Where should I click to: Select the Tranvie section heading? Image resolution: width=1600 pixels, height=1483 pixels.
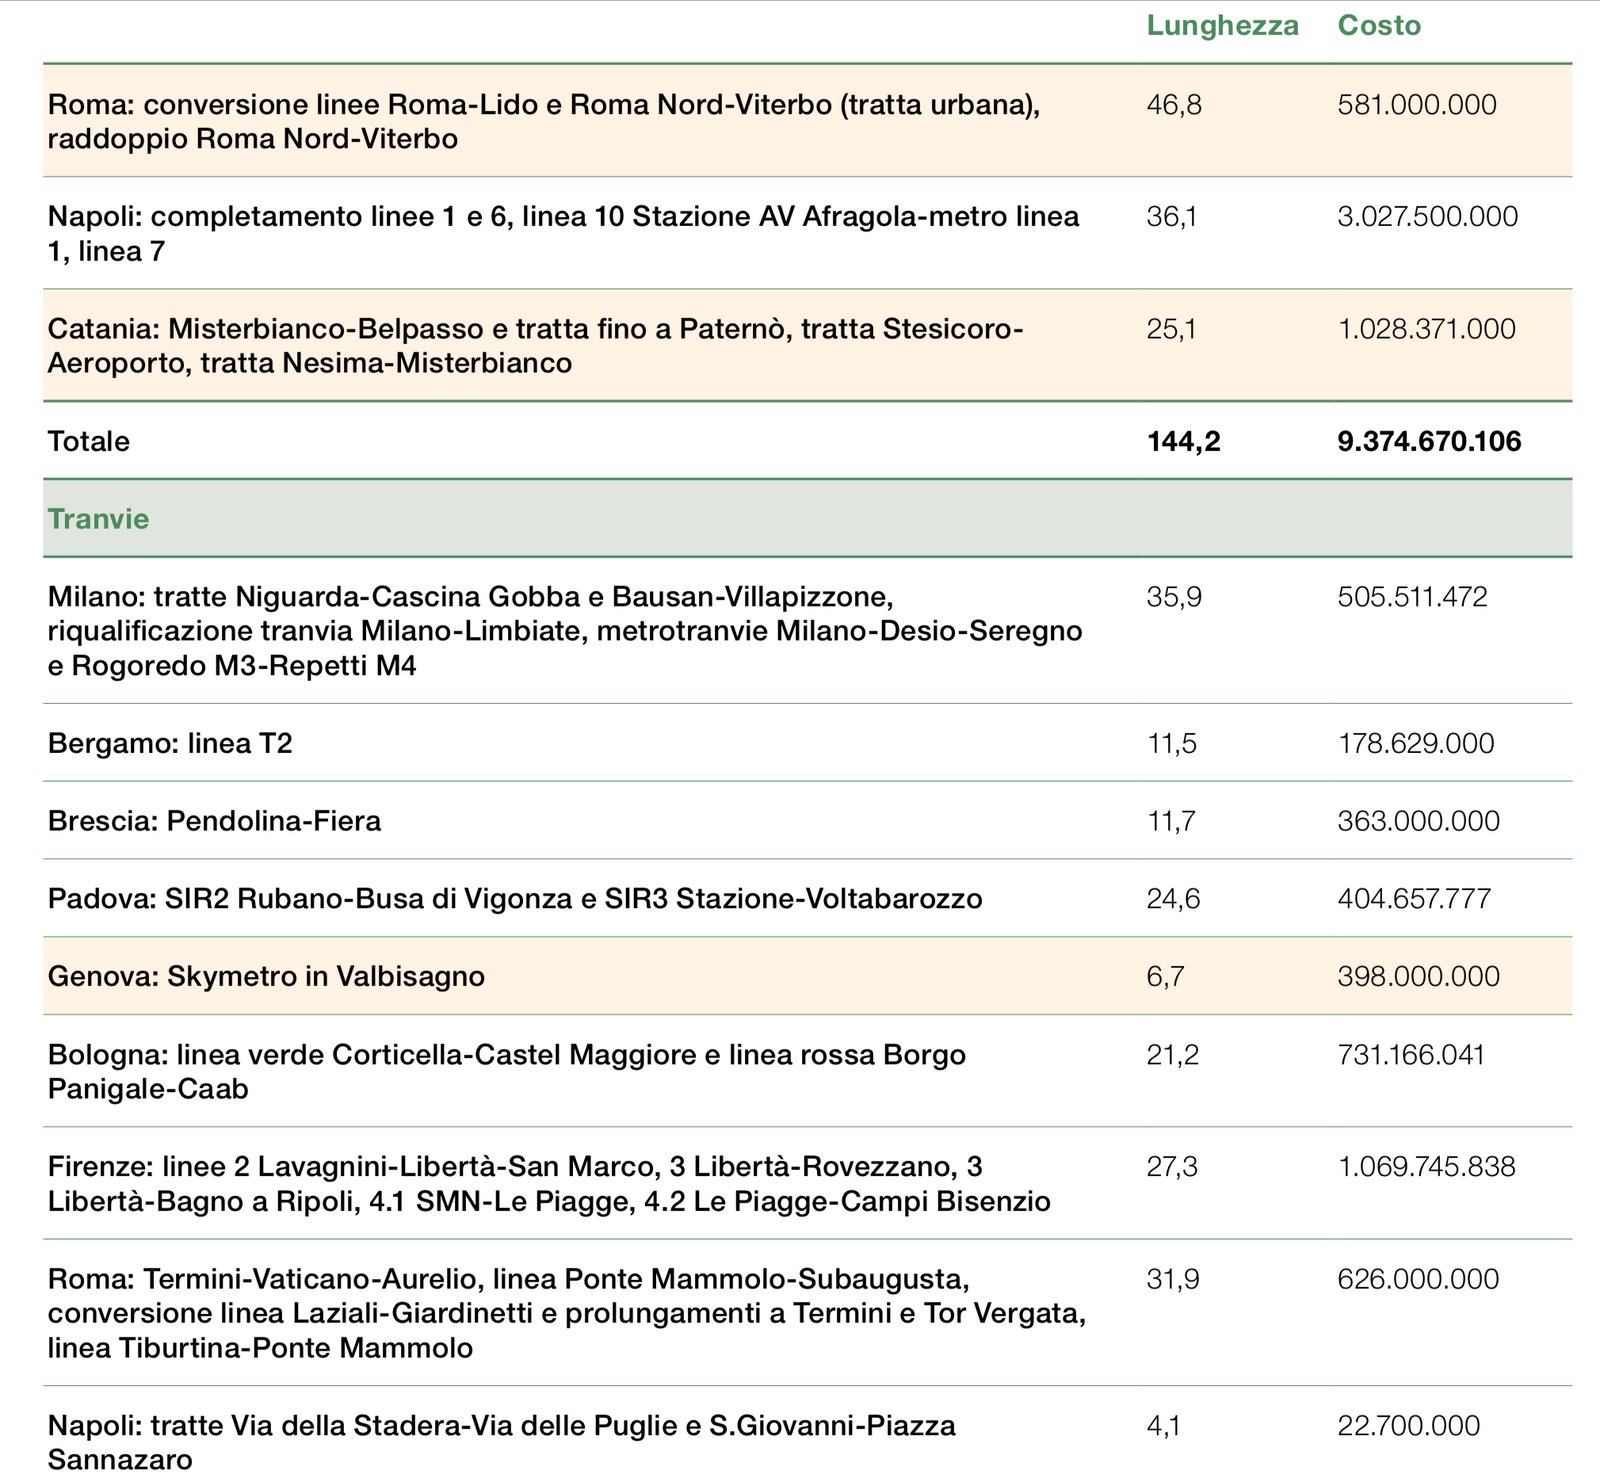pos(98,519)
